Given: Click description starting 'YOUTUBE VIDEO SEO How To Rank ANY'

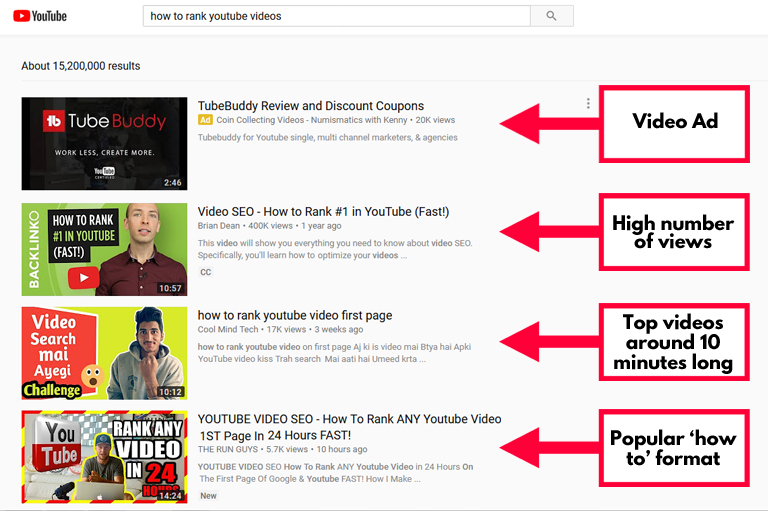Looking at the screenshot, I should click(336, 473).
